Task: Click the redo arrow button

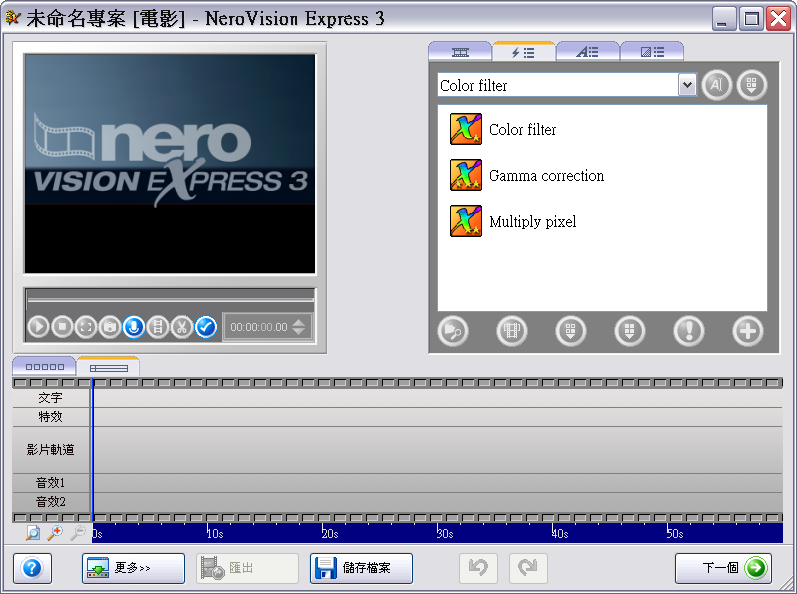Action: point(528,568)
